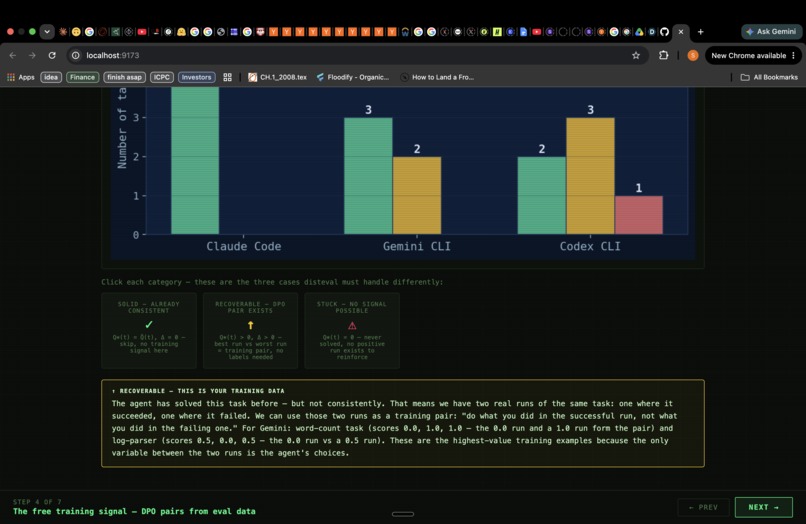Click the Ask Gemini button
This screenshot has width=806, height=524.
point(771,31)
